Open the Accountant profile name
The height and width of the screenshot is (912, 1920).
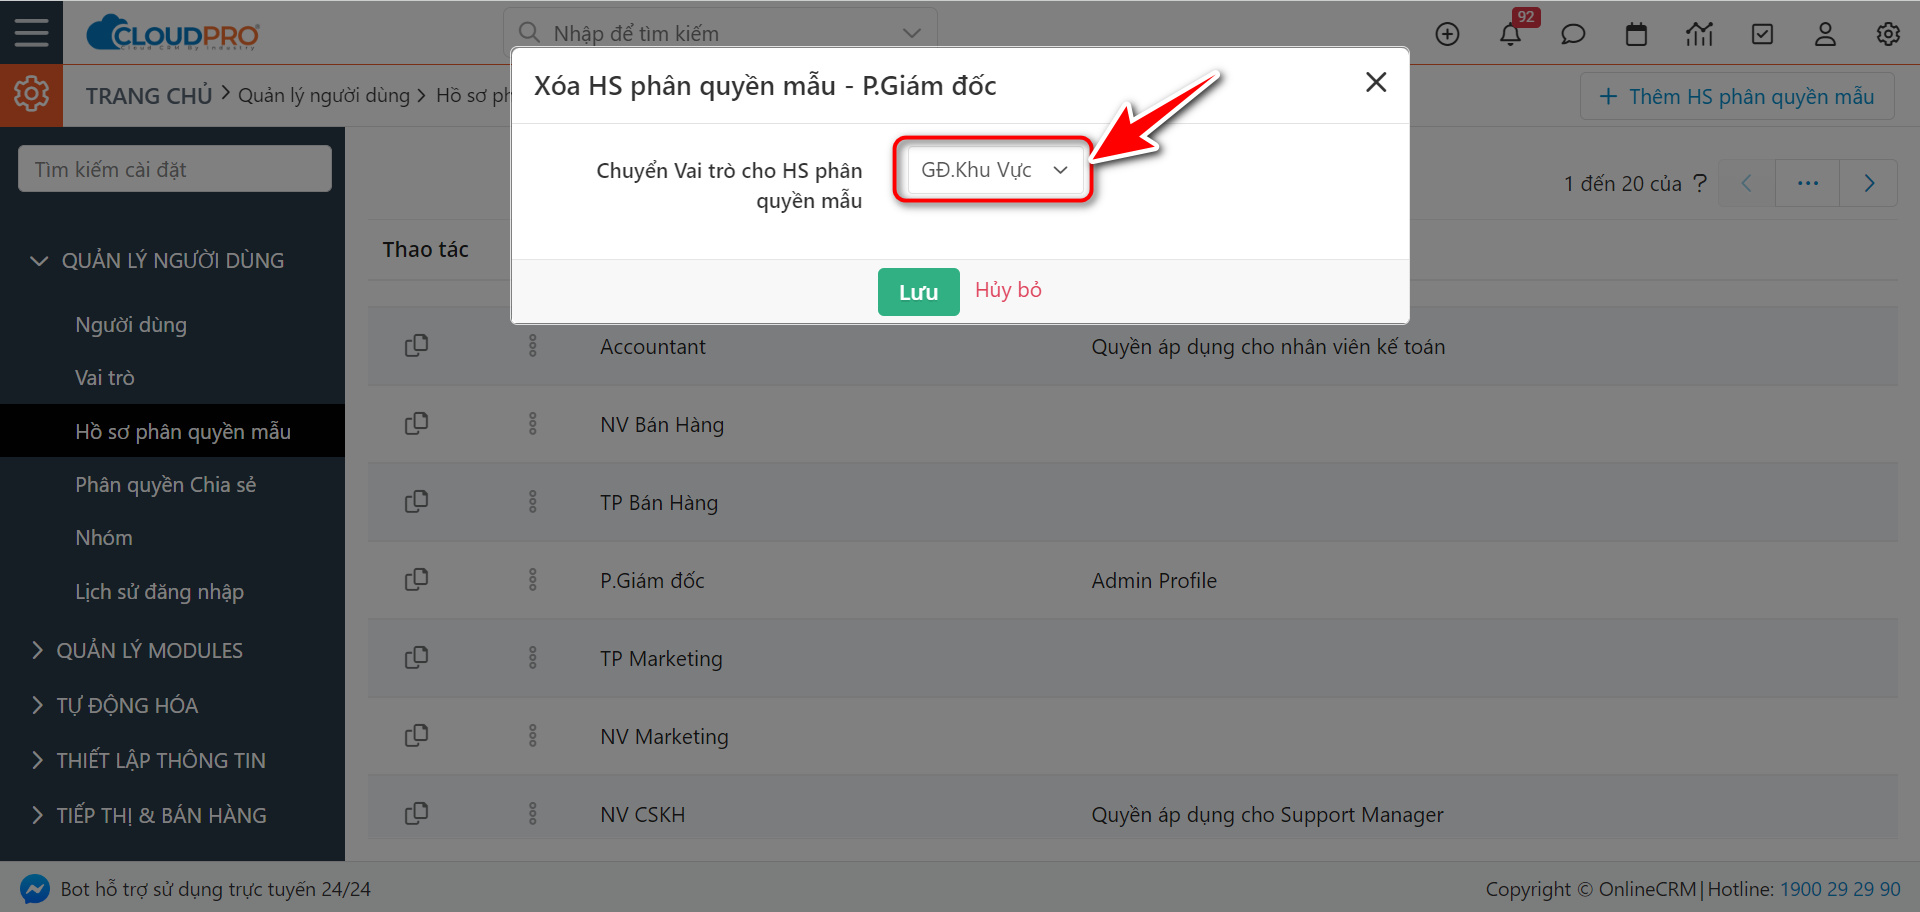pyautogui.click(x=652, y=347)
